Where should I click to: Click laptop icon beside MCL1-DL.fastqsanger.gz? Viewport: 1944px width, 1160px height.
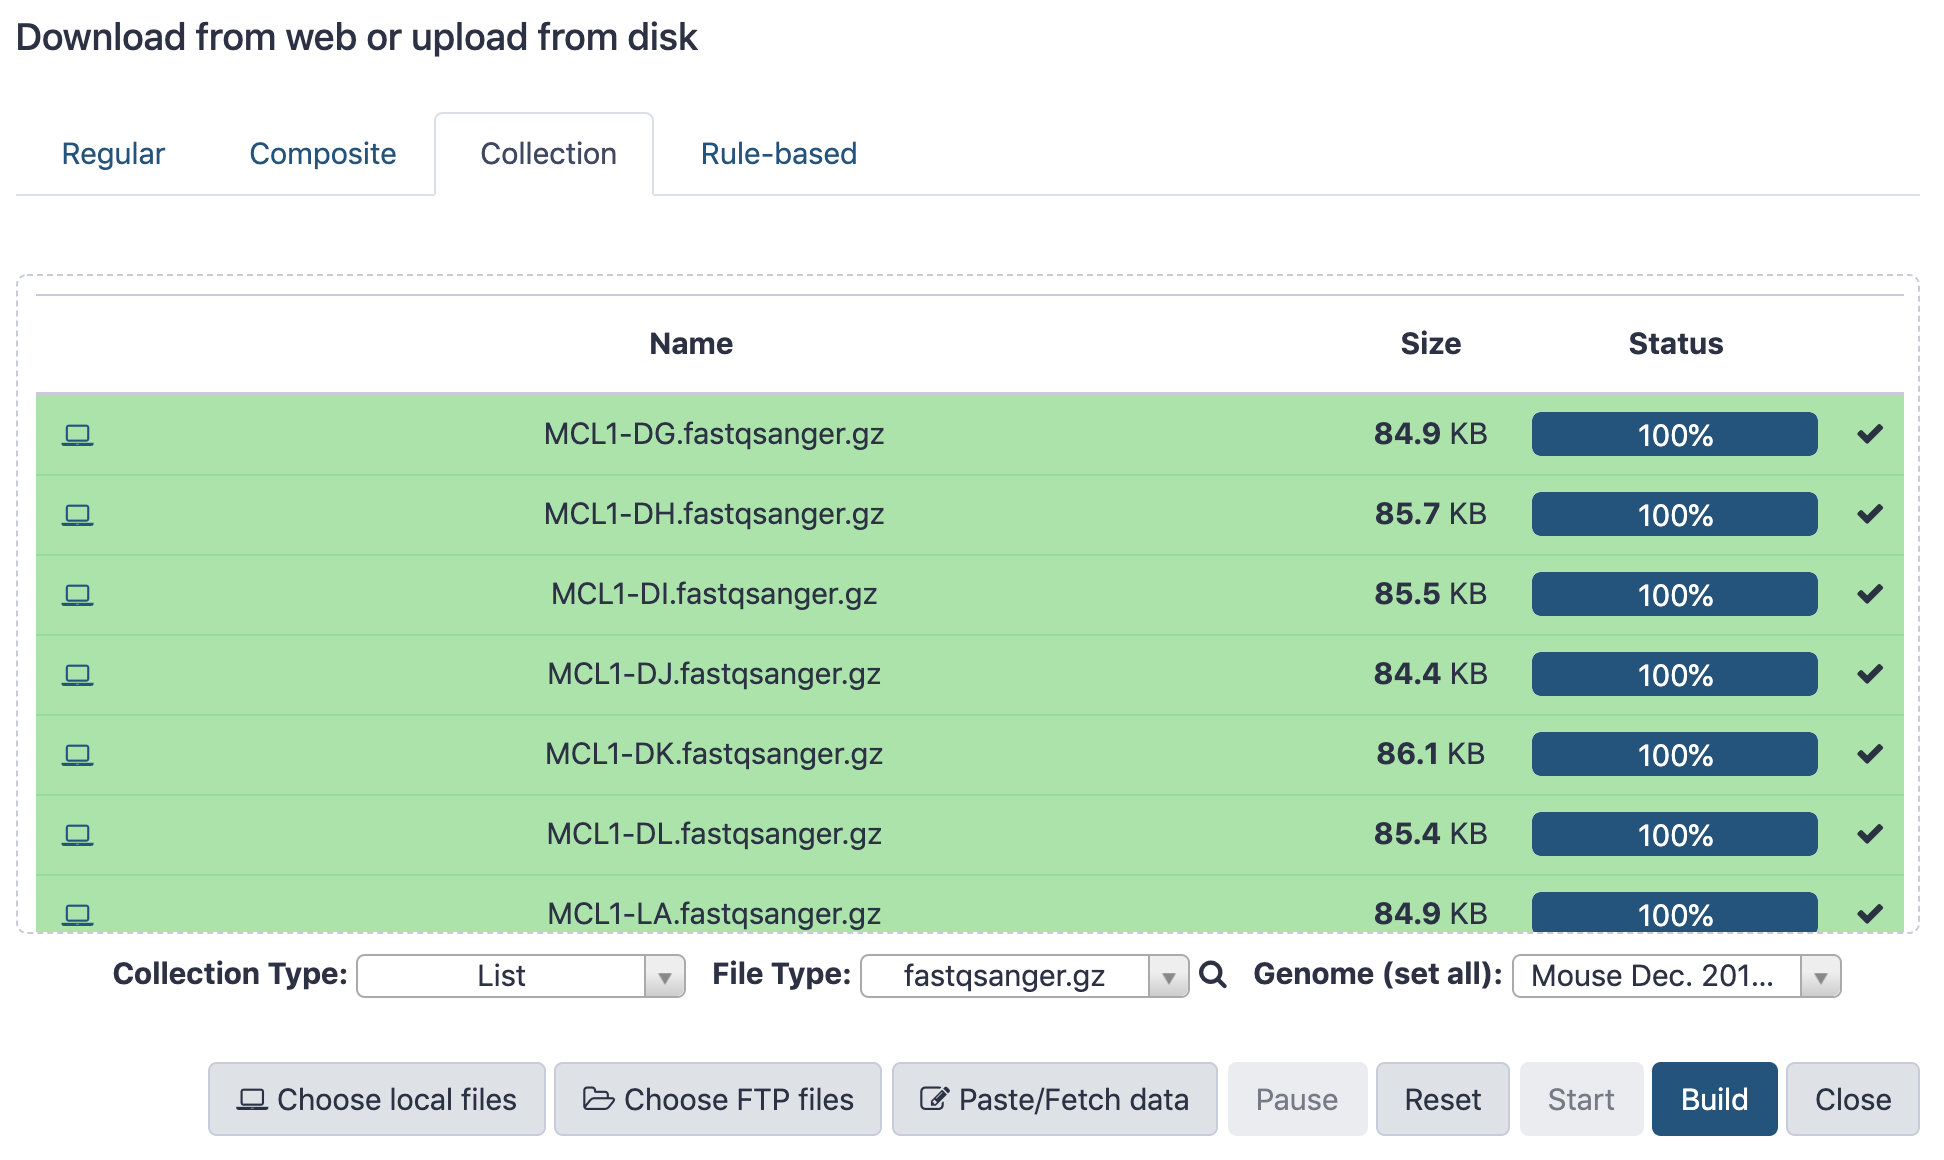77,835
